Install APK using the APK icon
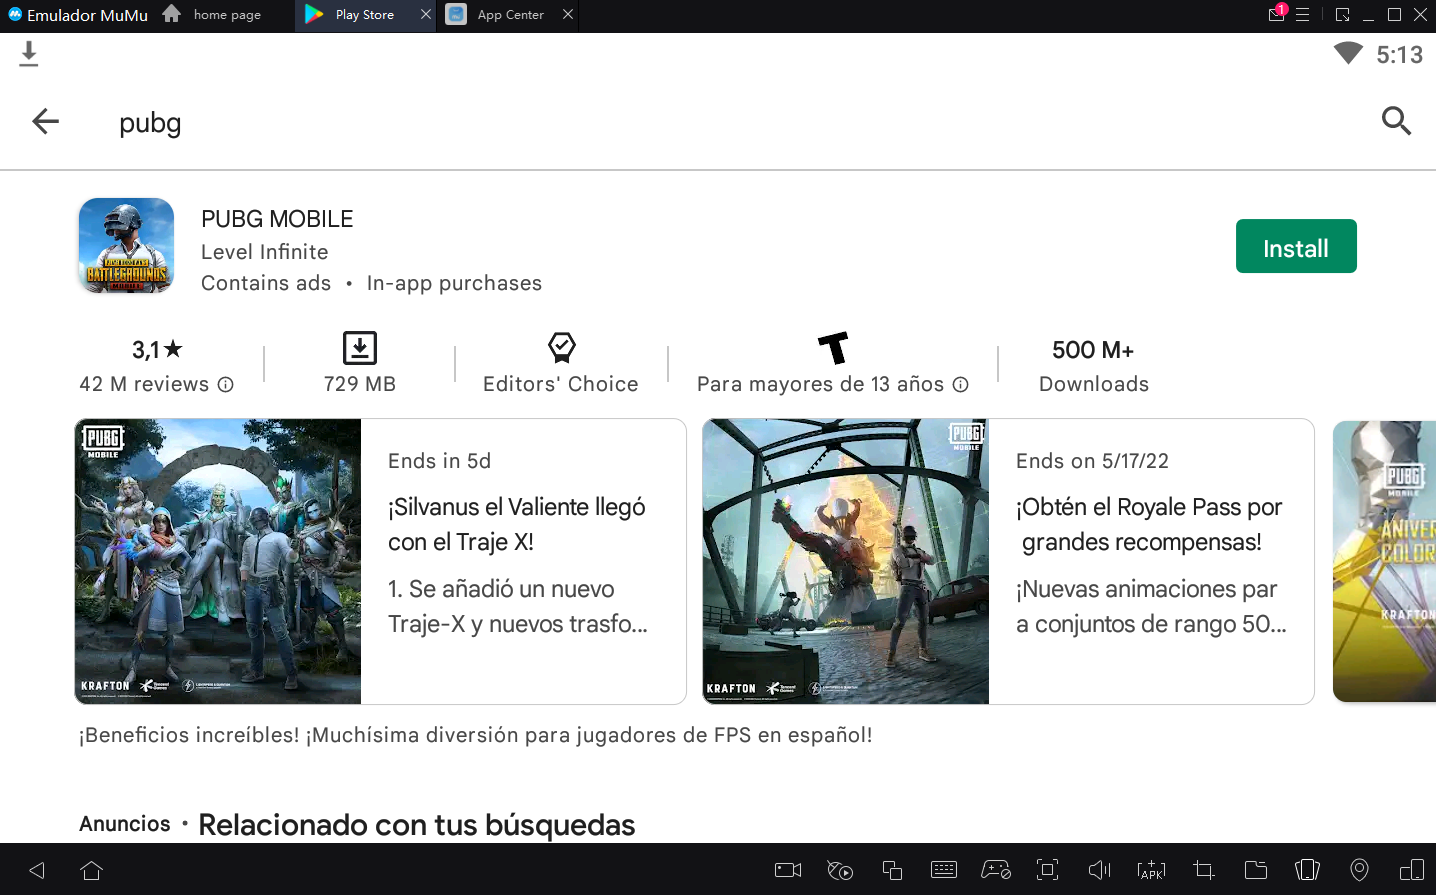1436x895 pixels. tap(1151, 870)
